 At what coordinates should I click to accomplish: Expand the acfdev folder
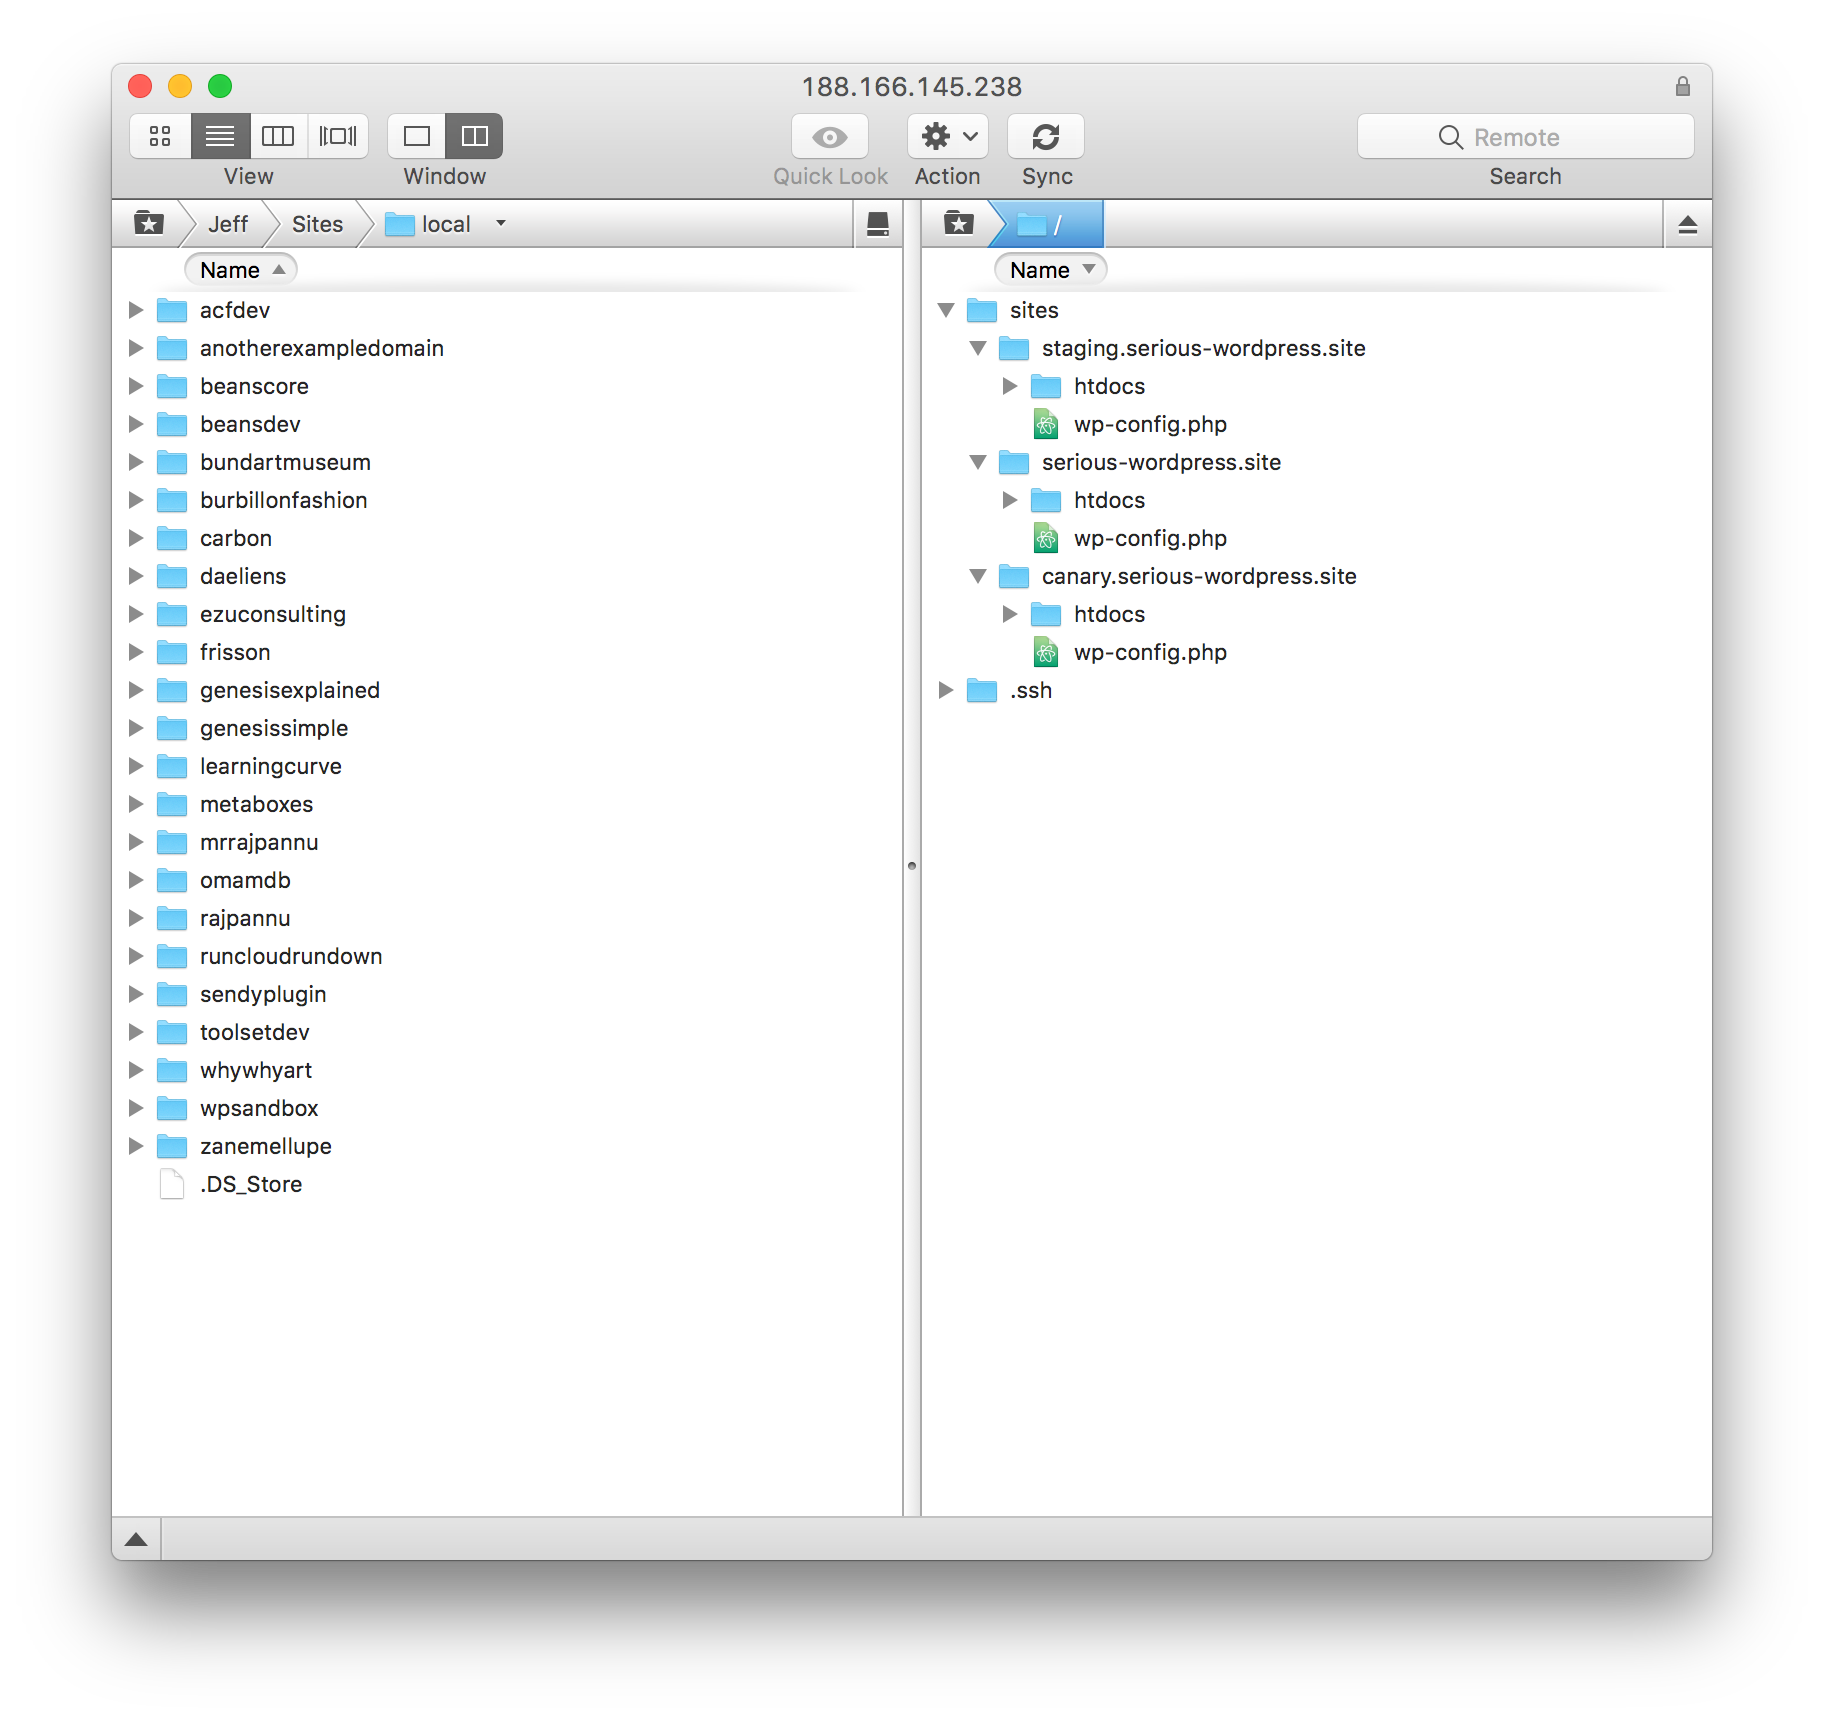(136, 310)
